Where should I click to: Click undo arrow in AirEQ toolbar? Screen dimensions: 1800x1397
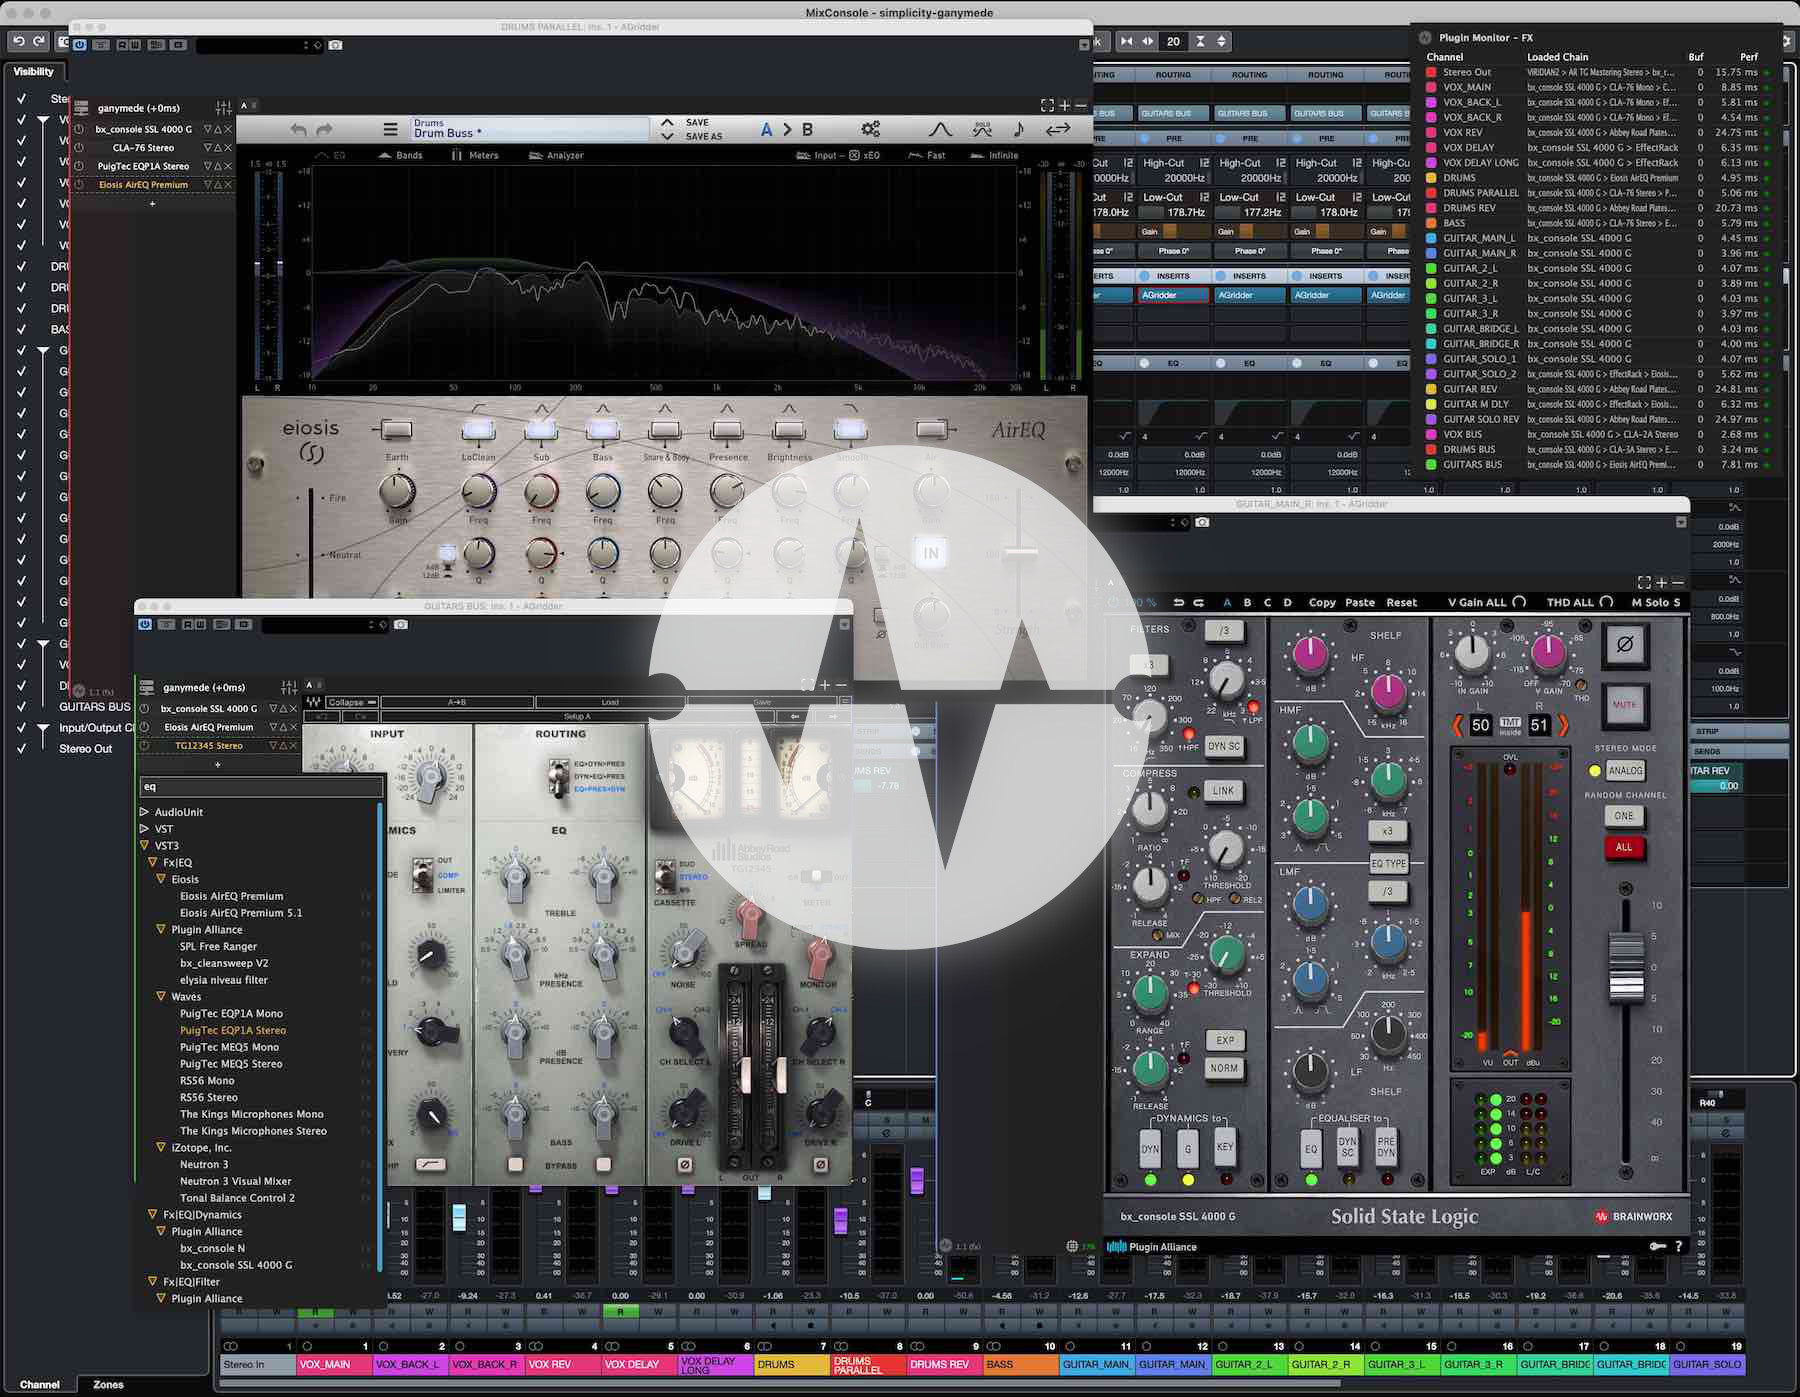298,130
